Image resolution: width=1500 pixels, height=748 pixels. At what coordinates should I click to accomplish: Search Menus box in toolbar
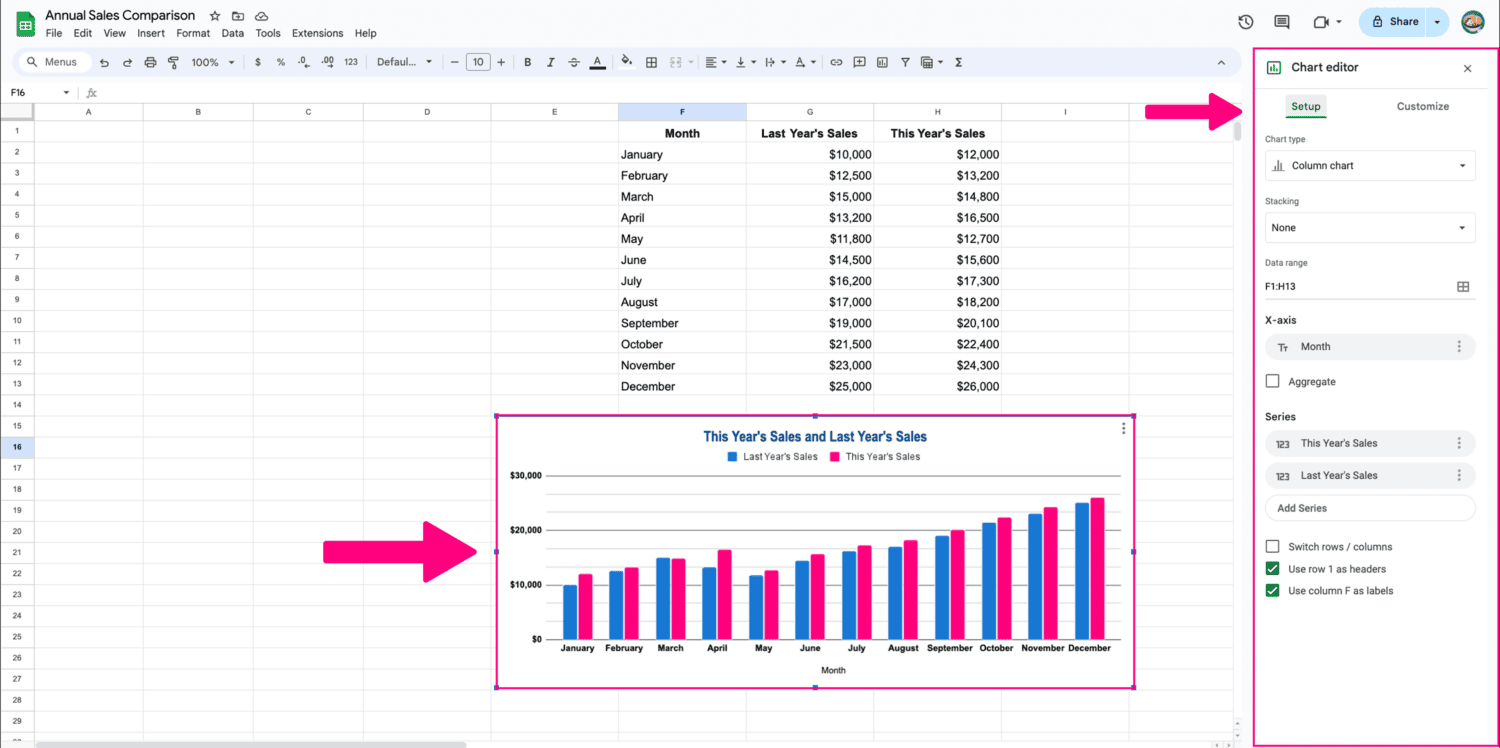coord(56,62)
